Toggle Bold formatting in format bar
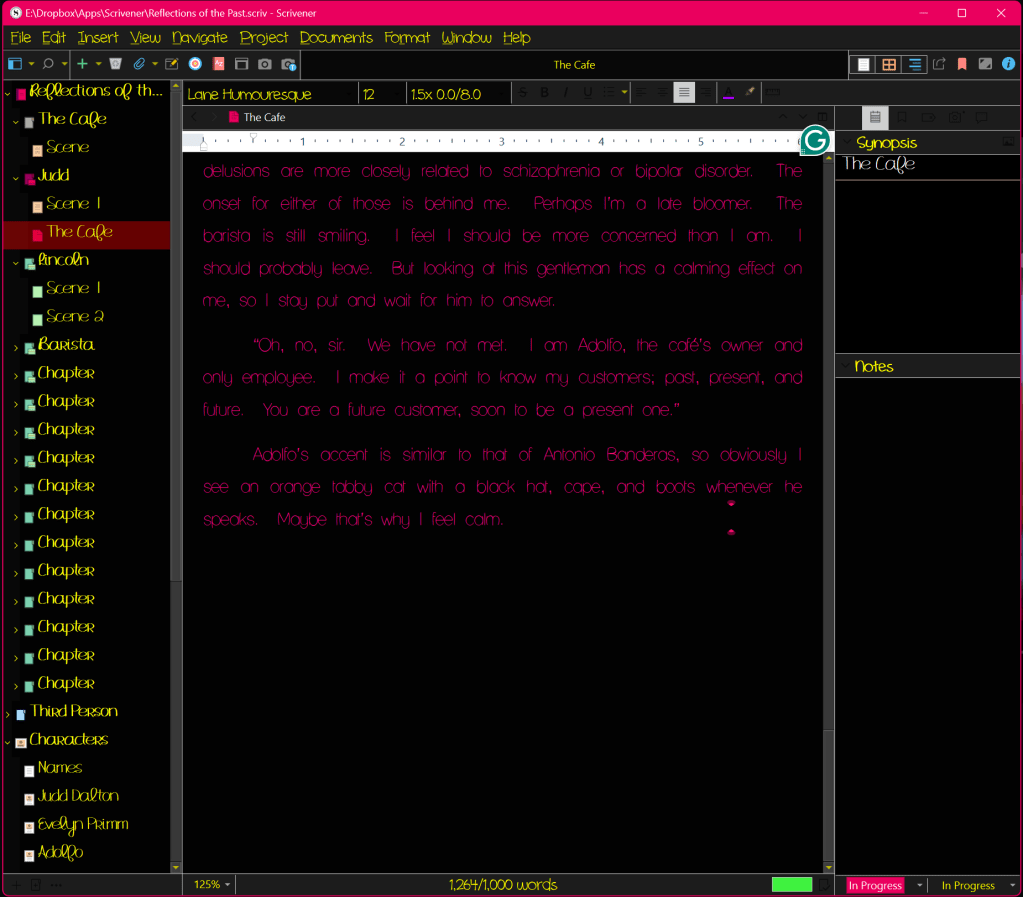 (x=544, y=93)
